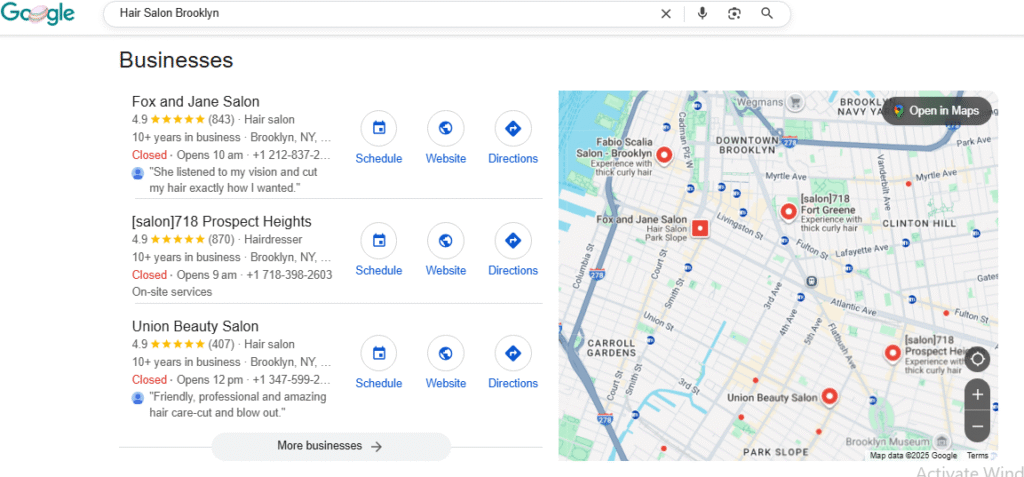This screenshot has height=477, width=1024.
Task: Click Schedule icon for Fox and Jane Salon
Action: point(379,128)
